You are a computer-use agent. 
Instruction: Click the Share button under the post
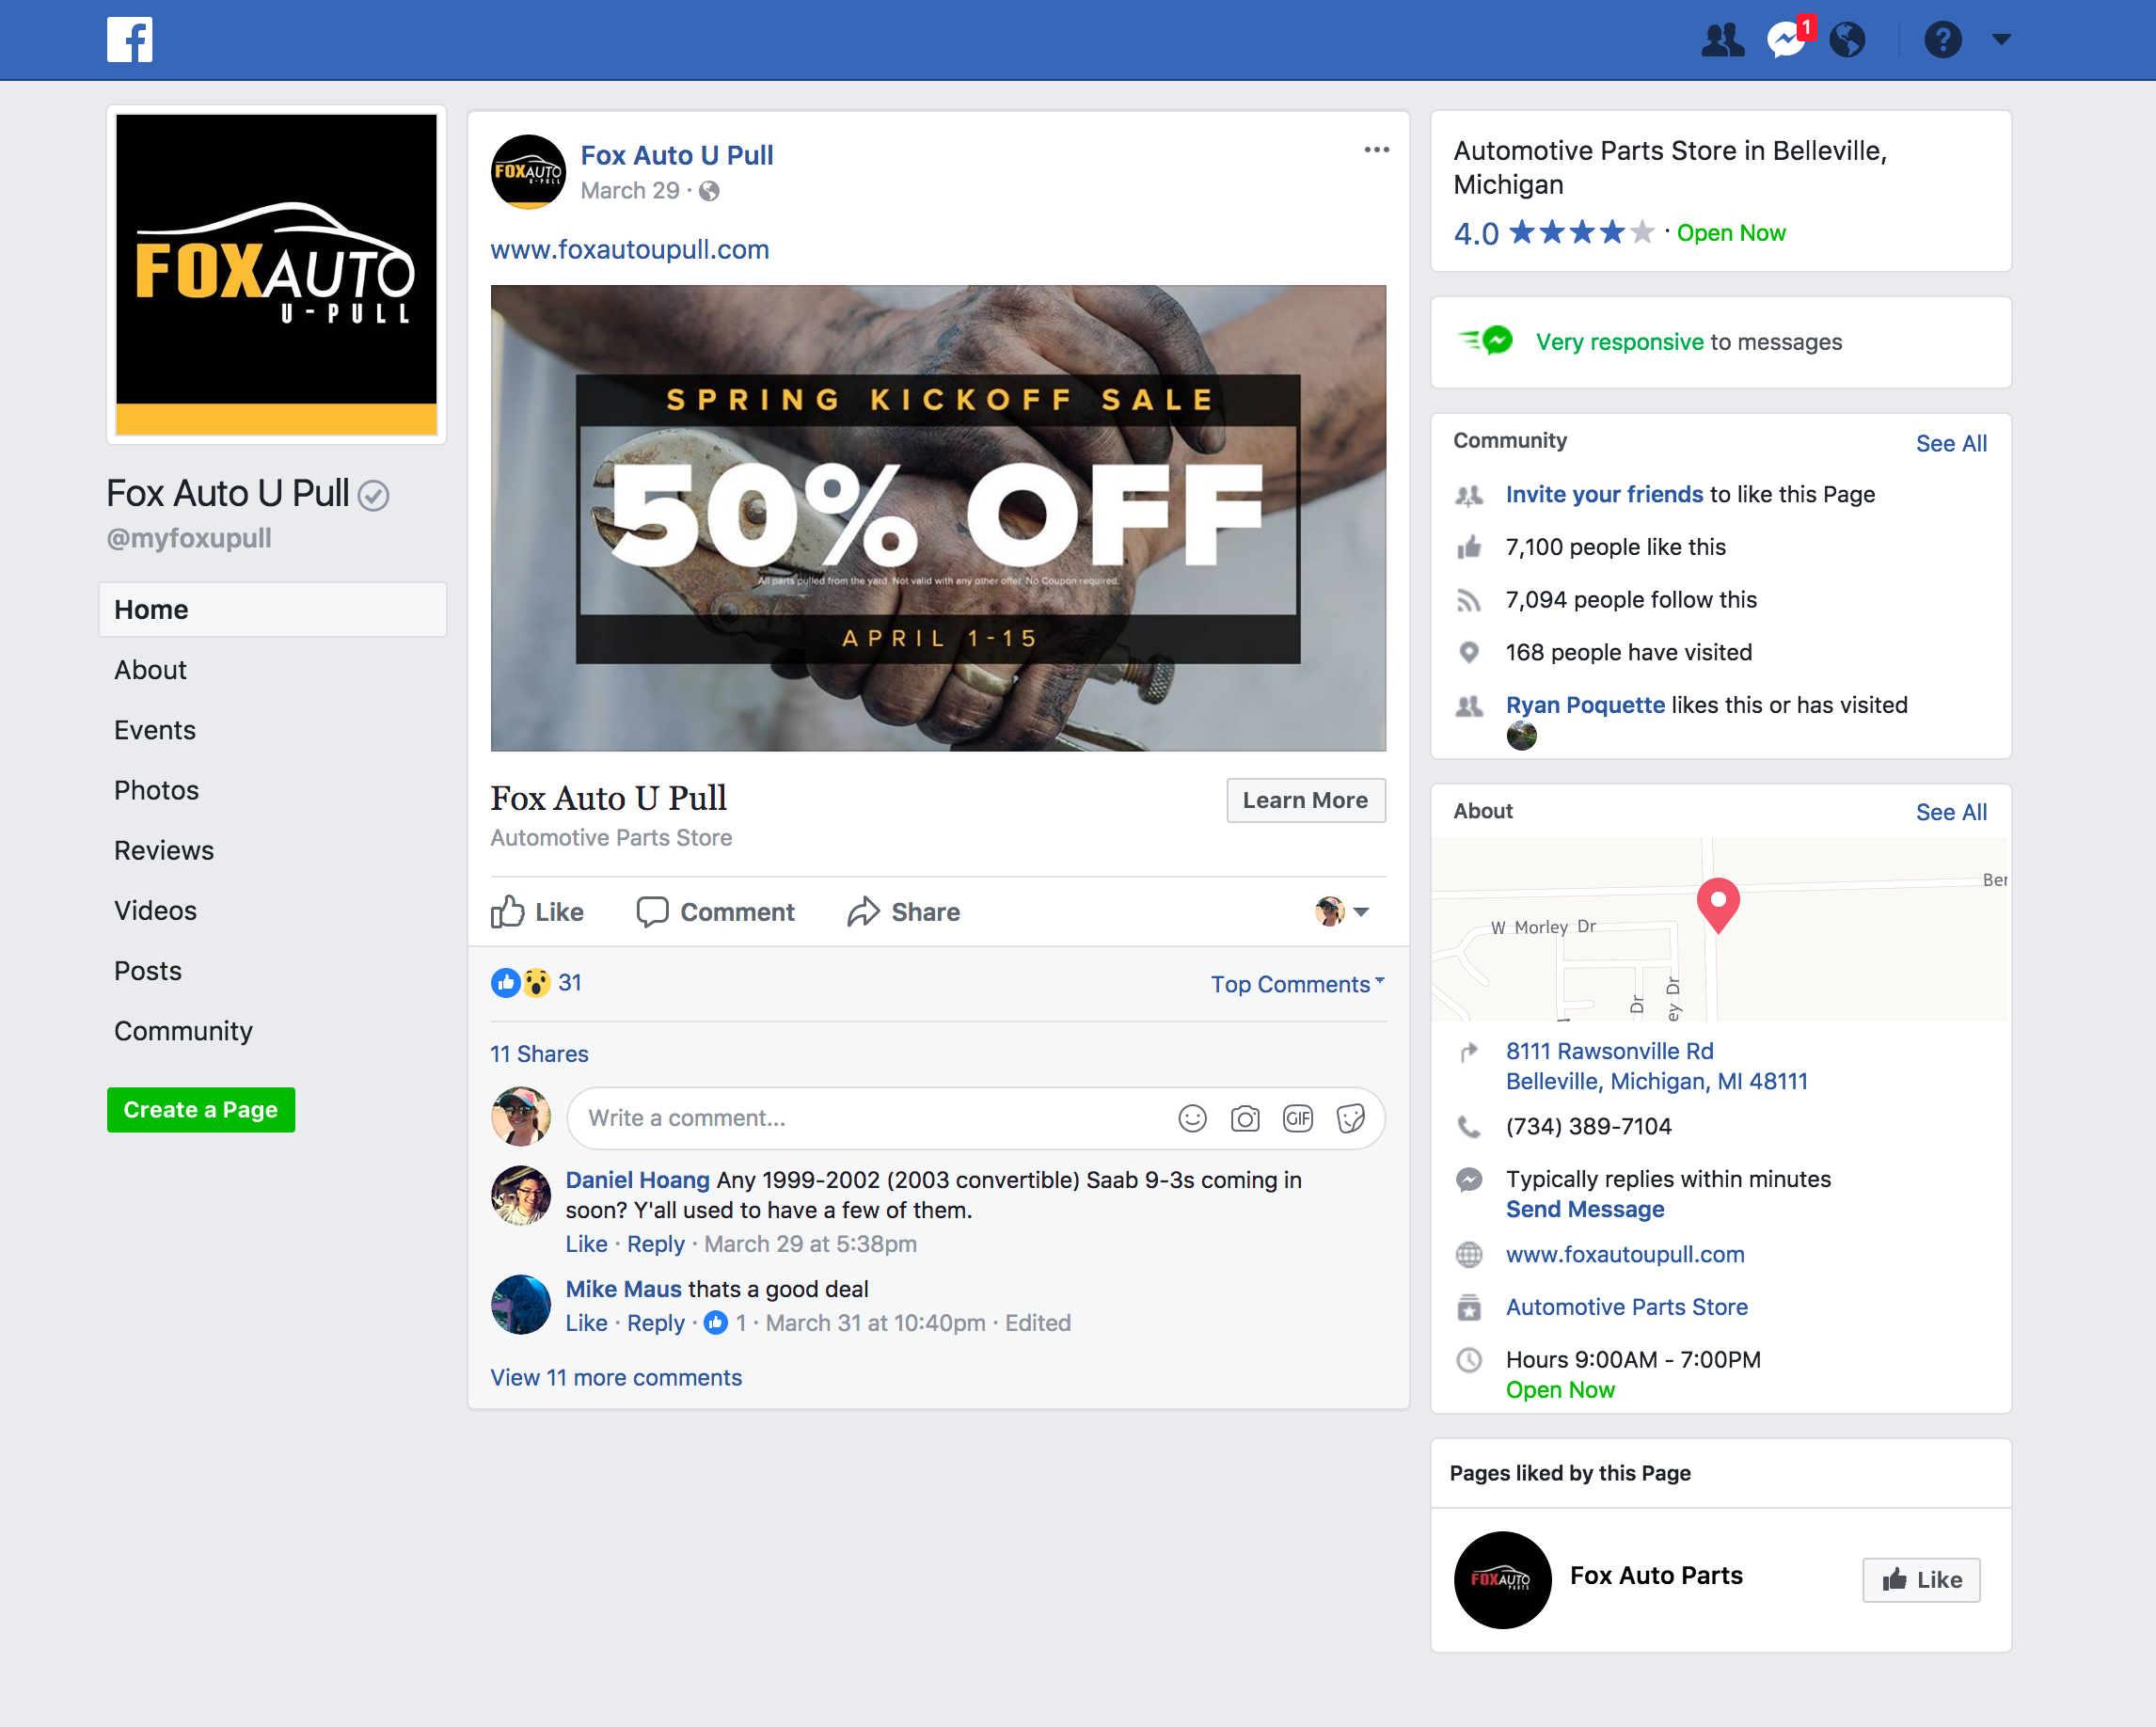tap(904, 912)
